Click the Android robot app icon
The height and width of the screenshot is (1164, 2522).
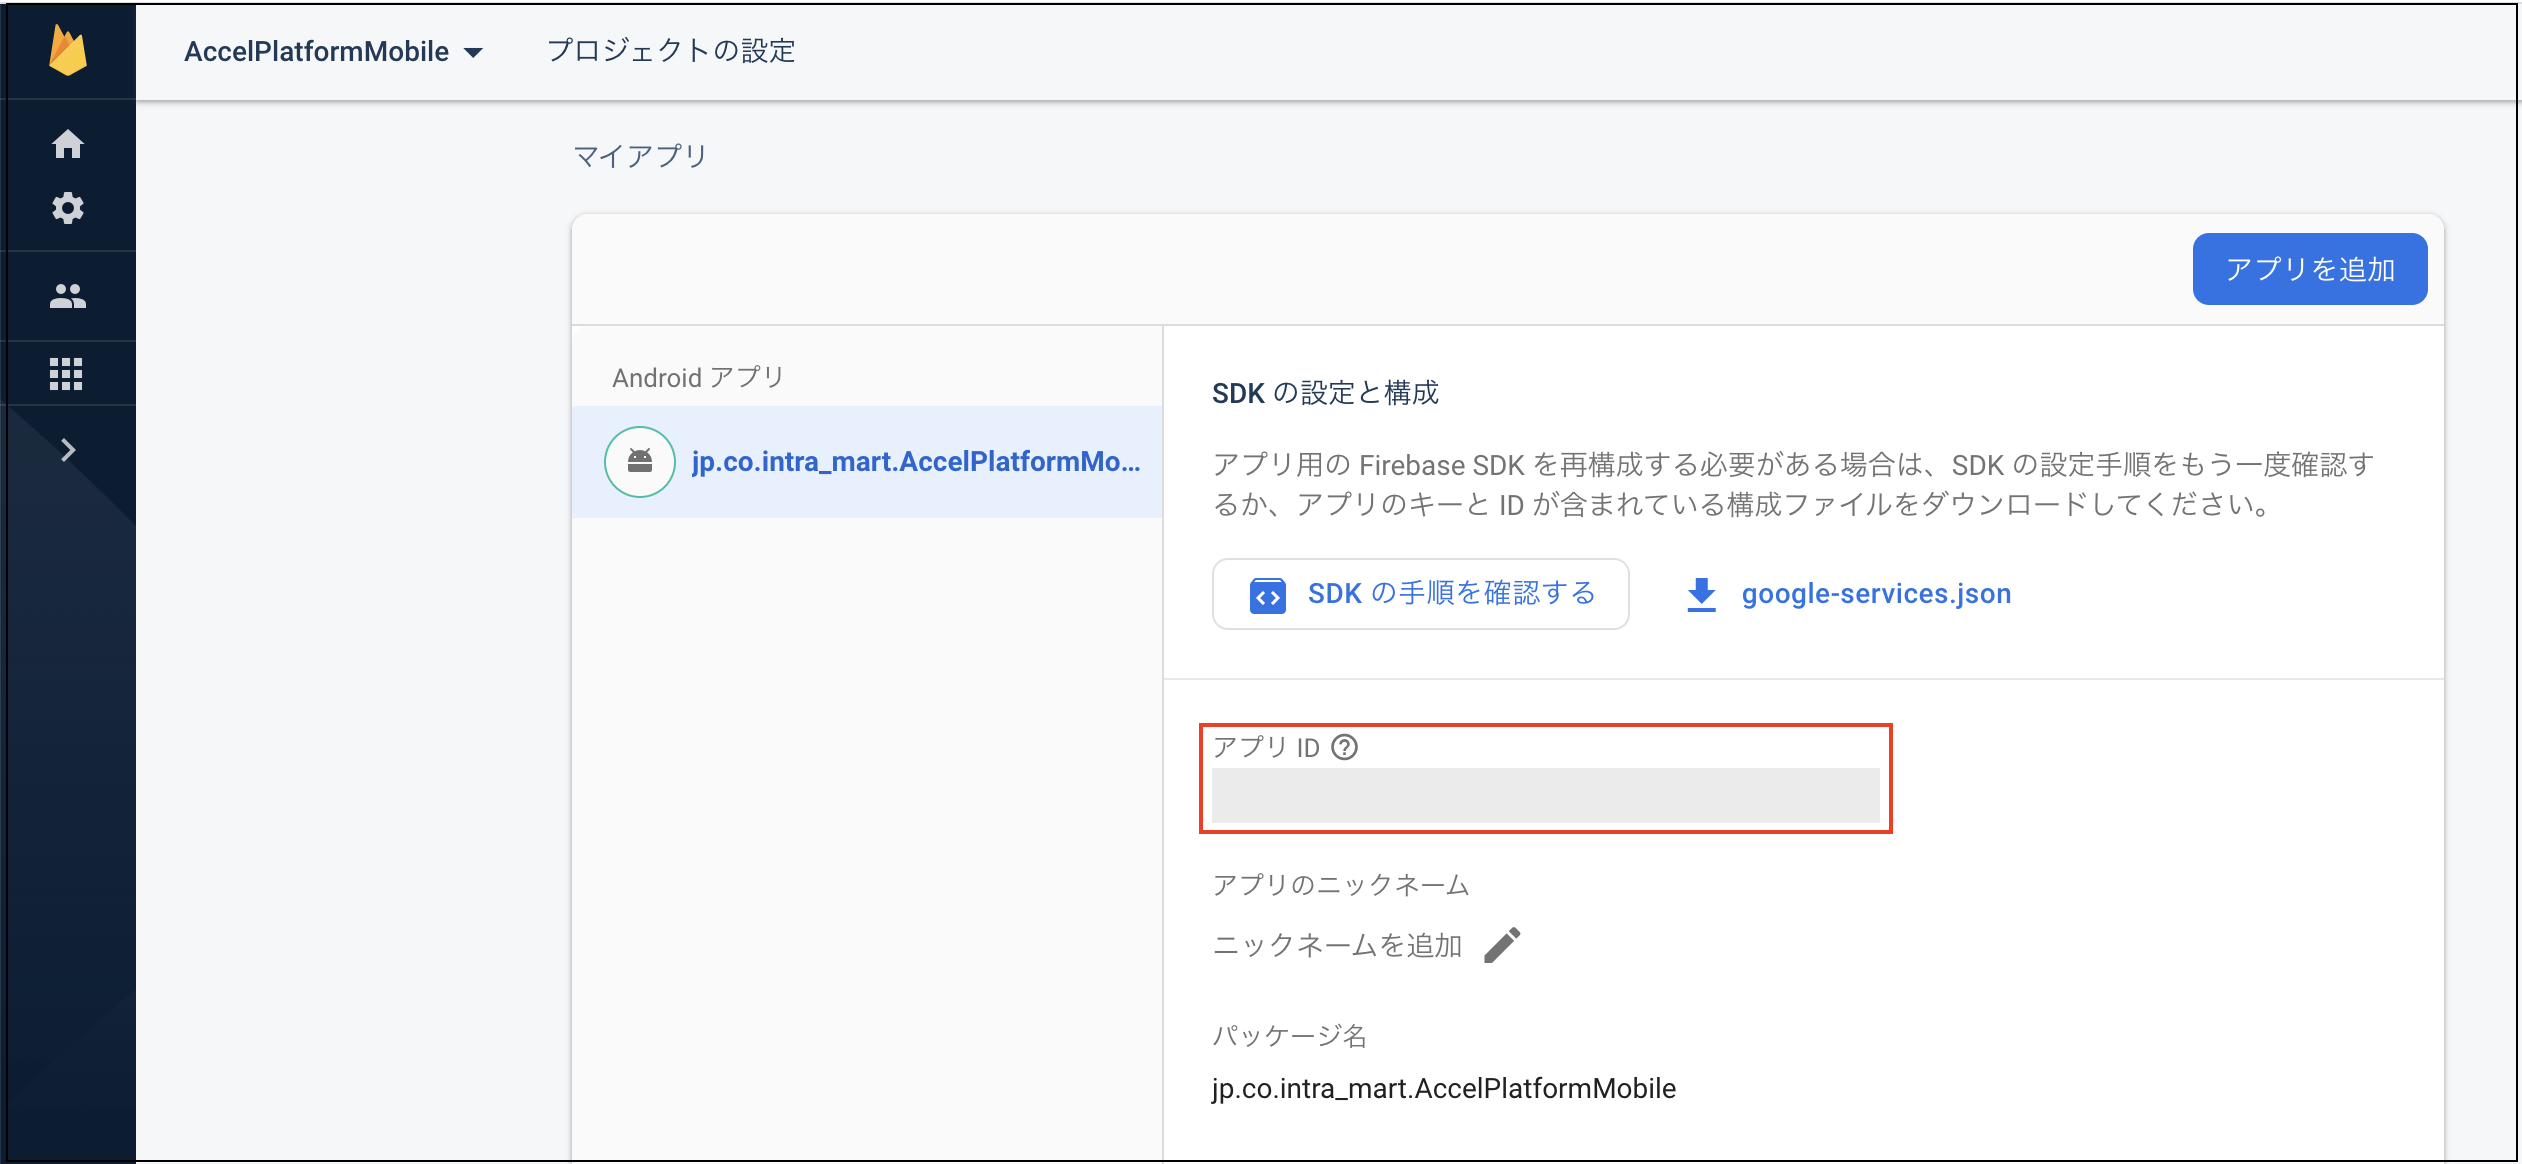pyautogui.click(x=640, y=461)
